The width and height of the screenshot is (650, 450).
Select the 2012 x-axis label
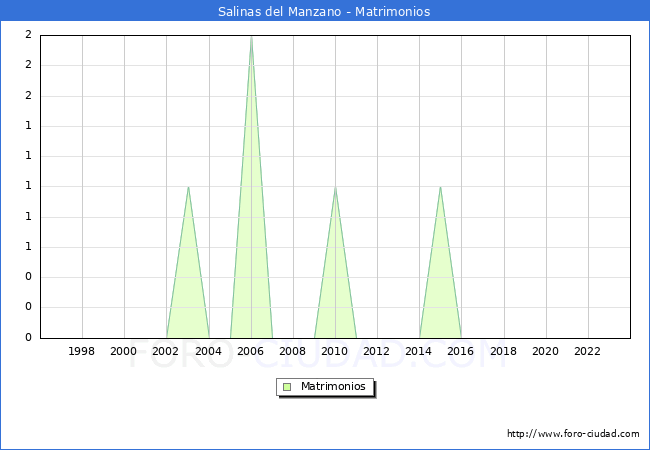[377, 351]
